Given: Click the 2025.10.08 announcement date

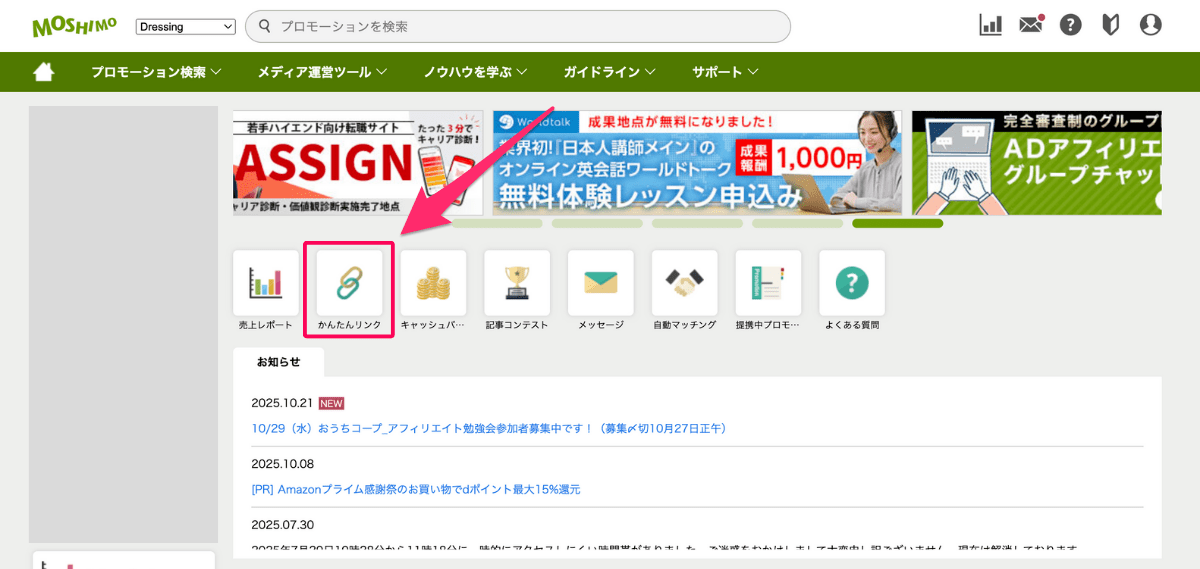Looking at the screenshot, I should (283, 464).
